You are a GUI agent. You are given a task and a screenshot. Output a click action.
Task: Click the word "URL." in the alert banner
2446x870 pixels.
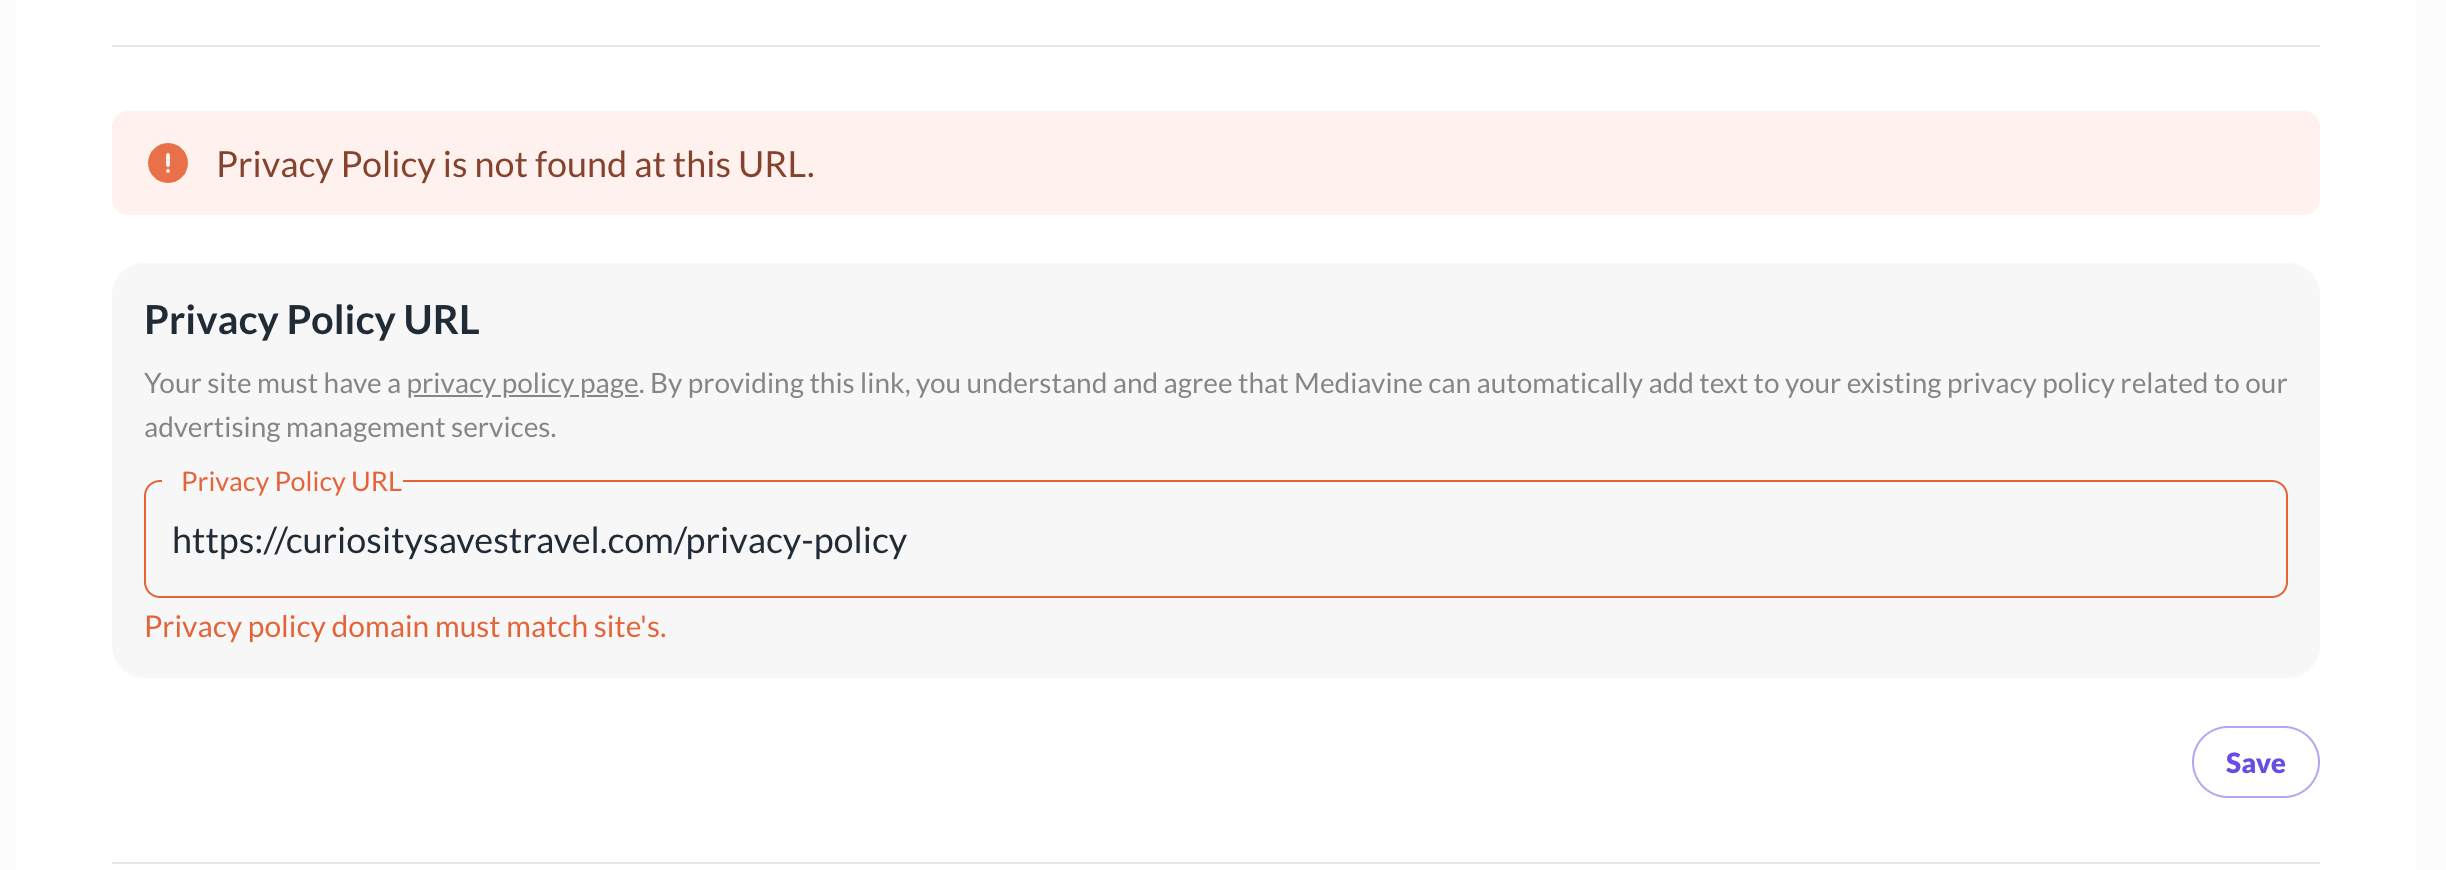tap(776, 165)
